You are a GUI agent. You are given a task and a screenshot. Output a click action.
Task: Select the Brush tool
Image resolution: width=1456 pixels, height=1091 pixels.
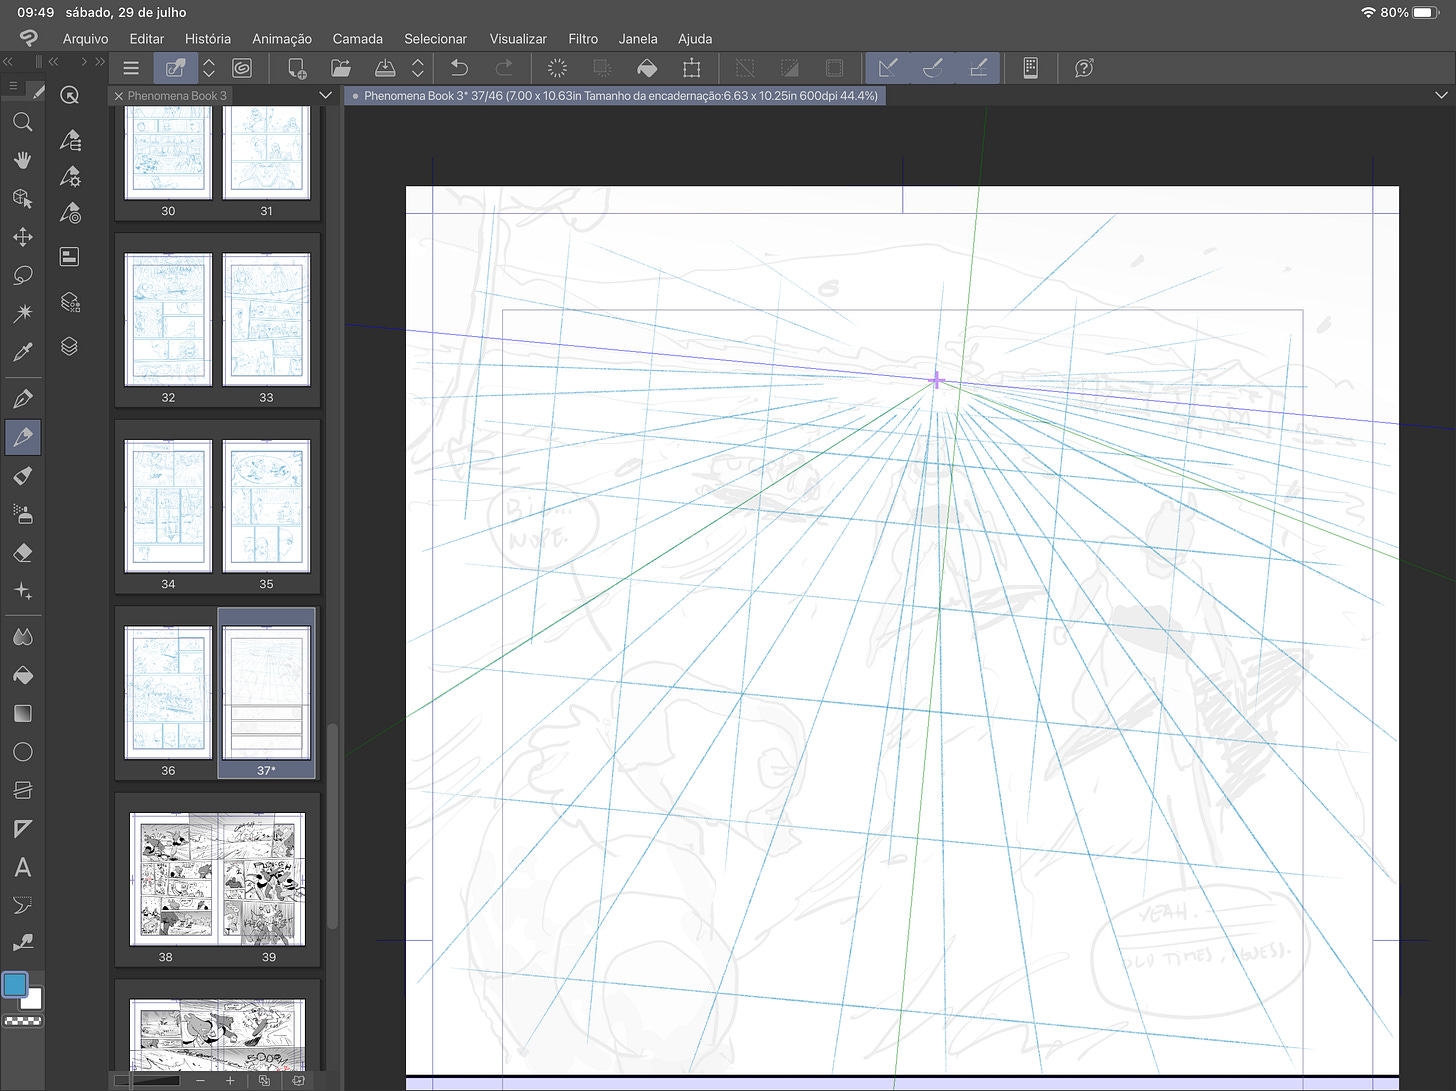pos(22,476)
